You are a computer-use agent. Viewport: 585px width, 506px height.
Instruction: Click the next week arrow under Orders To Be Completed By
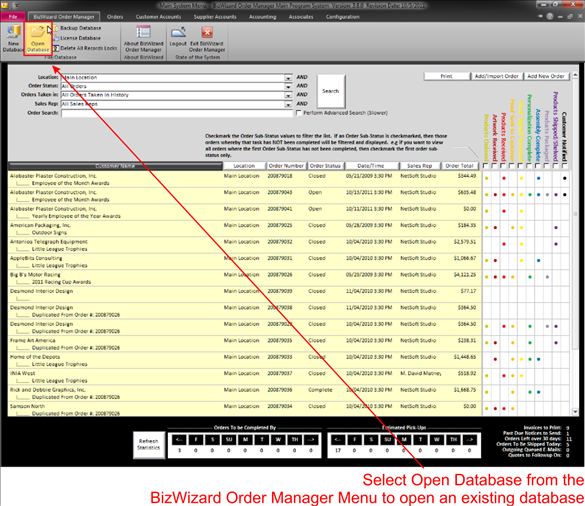click(x=311, y=440)
